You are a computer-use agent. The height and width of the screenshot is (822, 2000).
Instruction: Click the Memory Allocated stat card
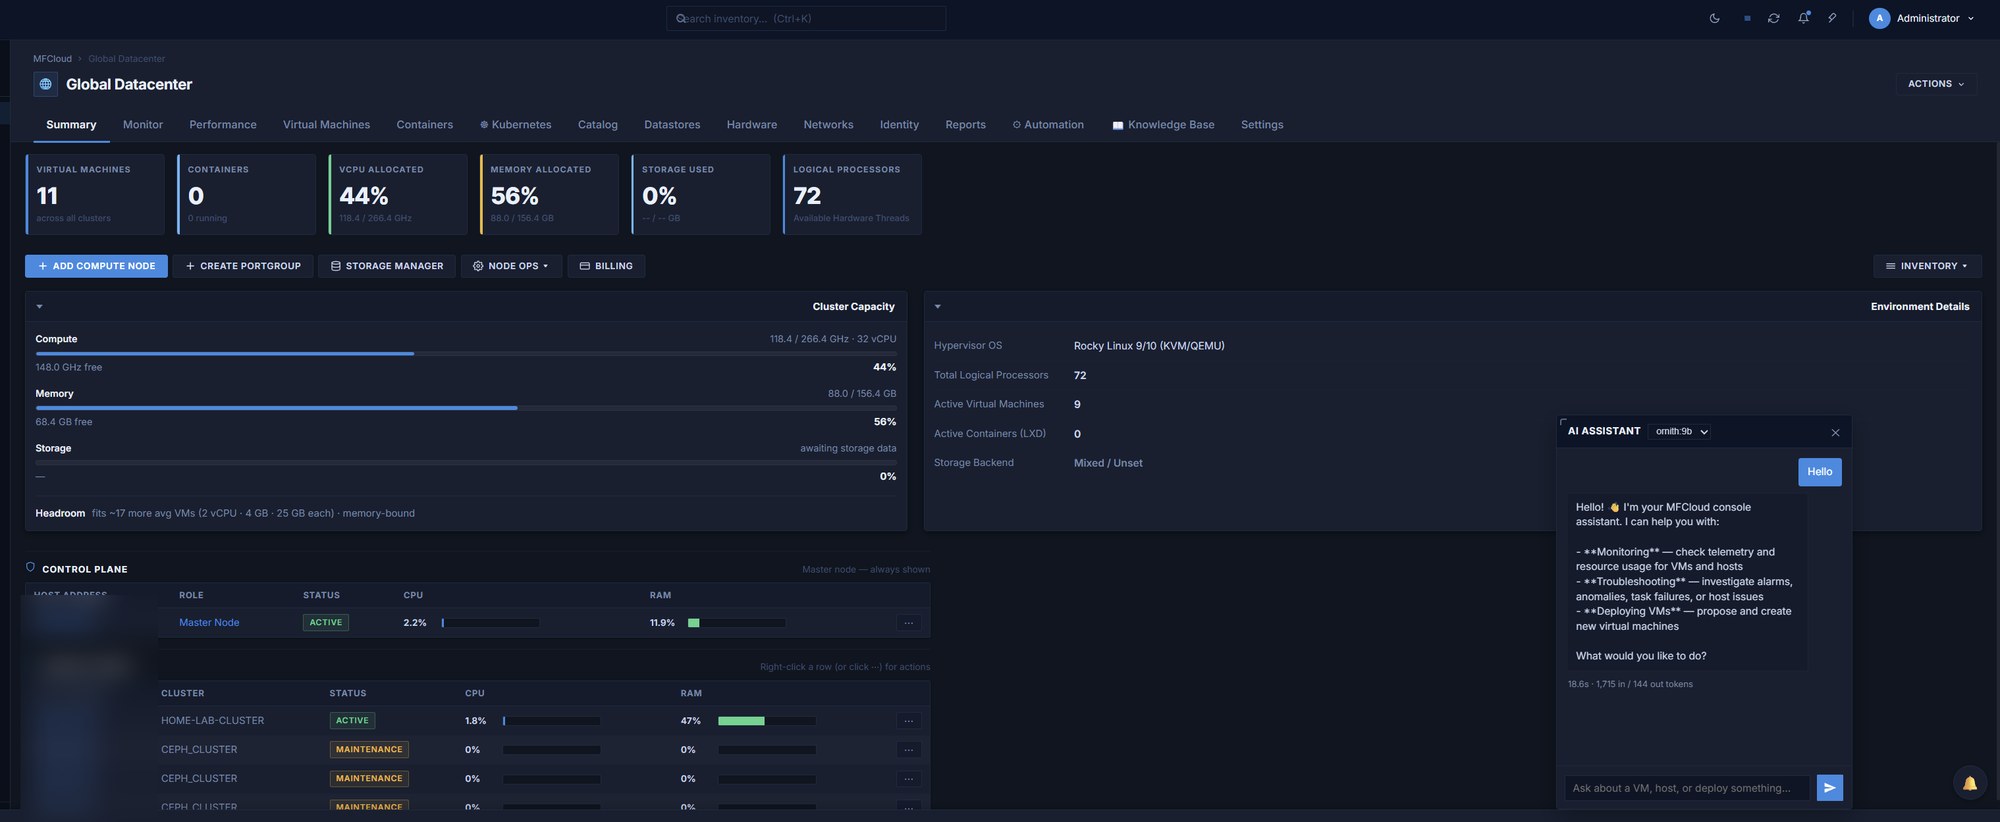(549, 194)
